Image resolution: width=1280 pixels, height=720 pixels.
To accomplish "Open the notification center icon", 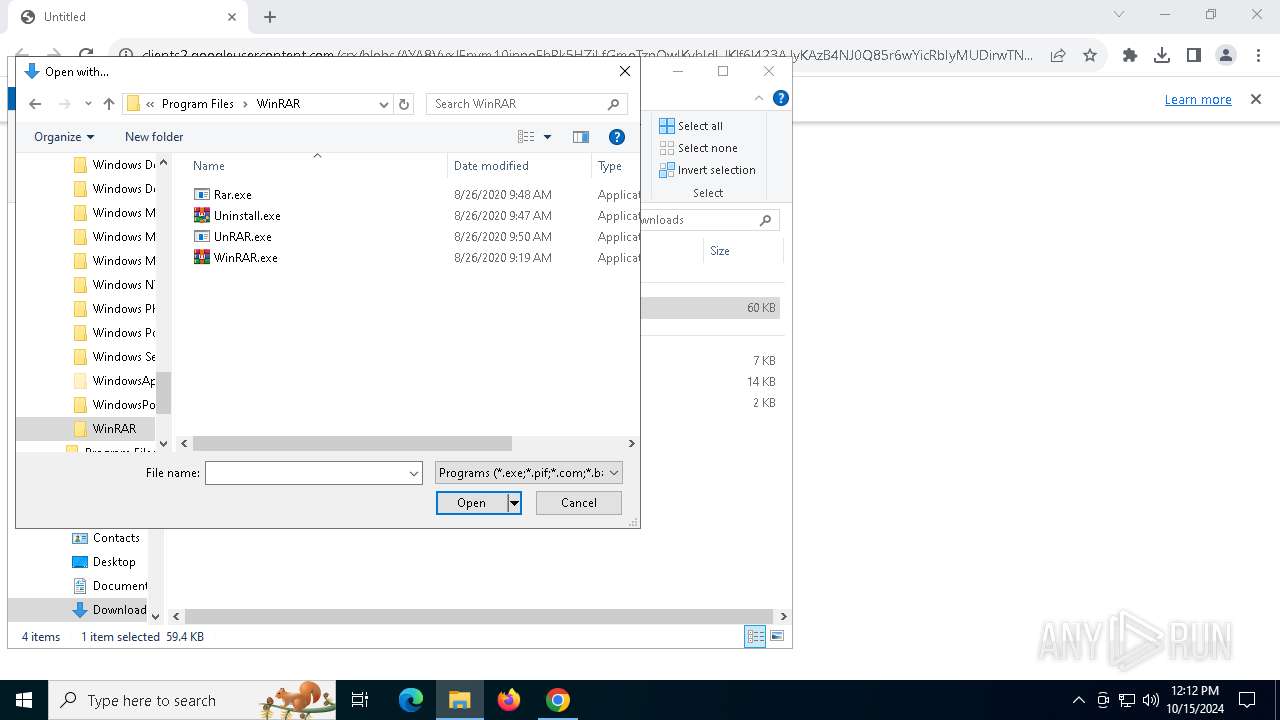I will [x=1247, y=700].
